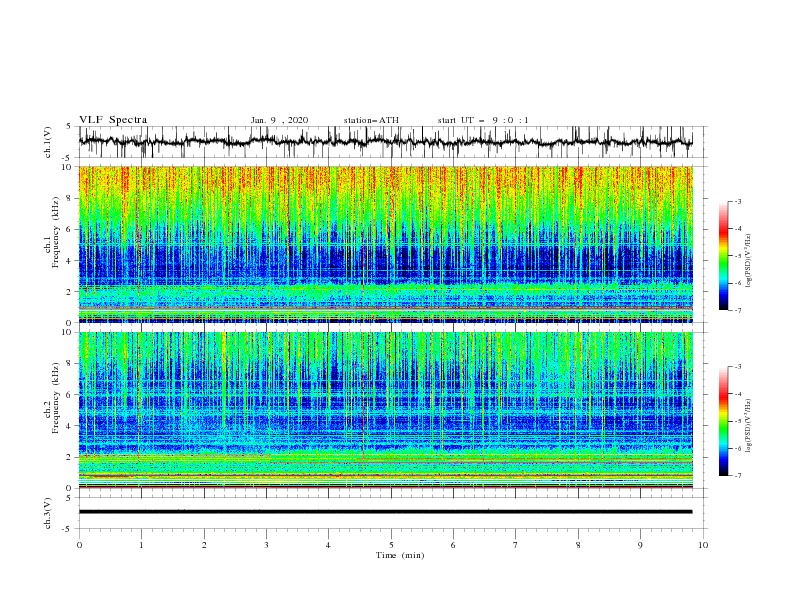Click the "ch.3(V)" axis label
The height and width of the screenshot is (612, 792).
coord(48,513)
